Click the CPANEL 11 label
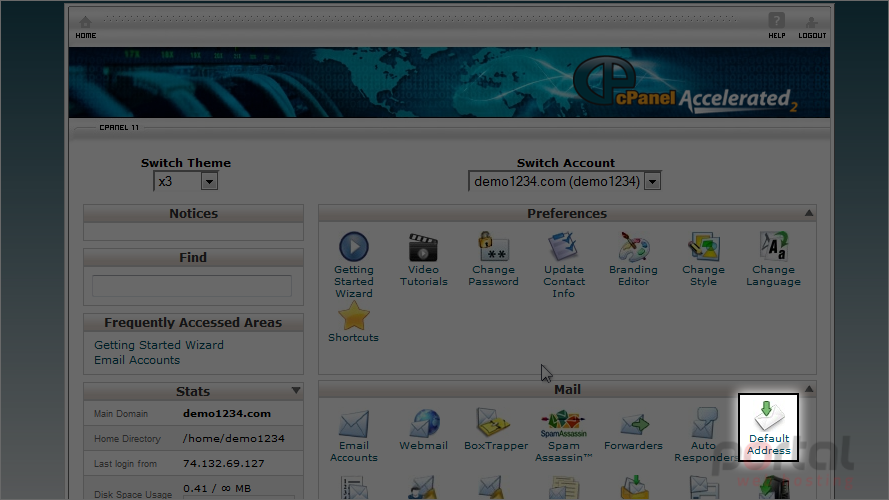This screenshot has width=889, height=500. pos(119,128)
